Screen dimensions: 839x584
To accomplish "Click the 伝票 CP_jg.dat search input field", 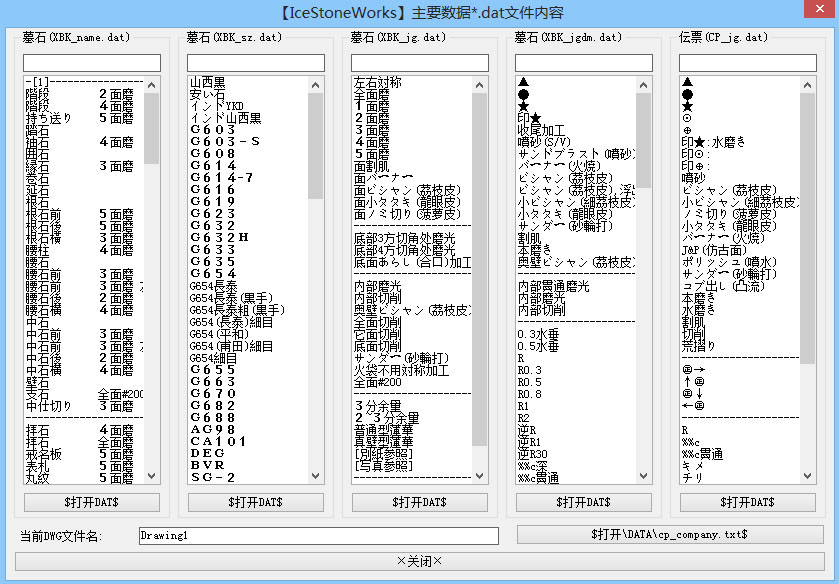I will pyautogui.click(x=748, y=63).
